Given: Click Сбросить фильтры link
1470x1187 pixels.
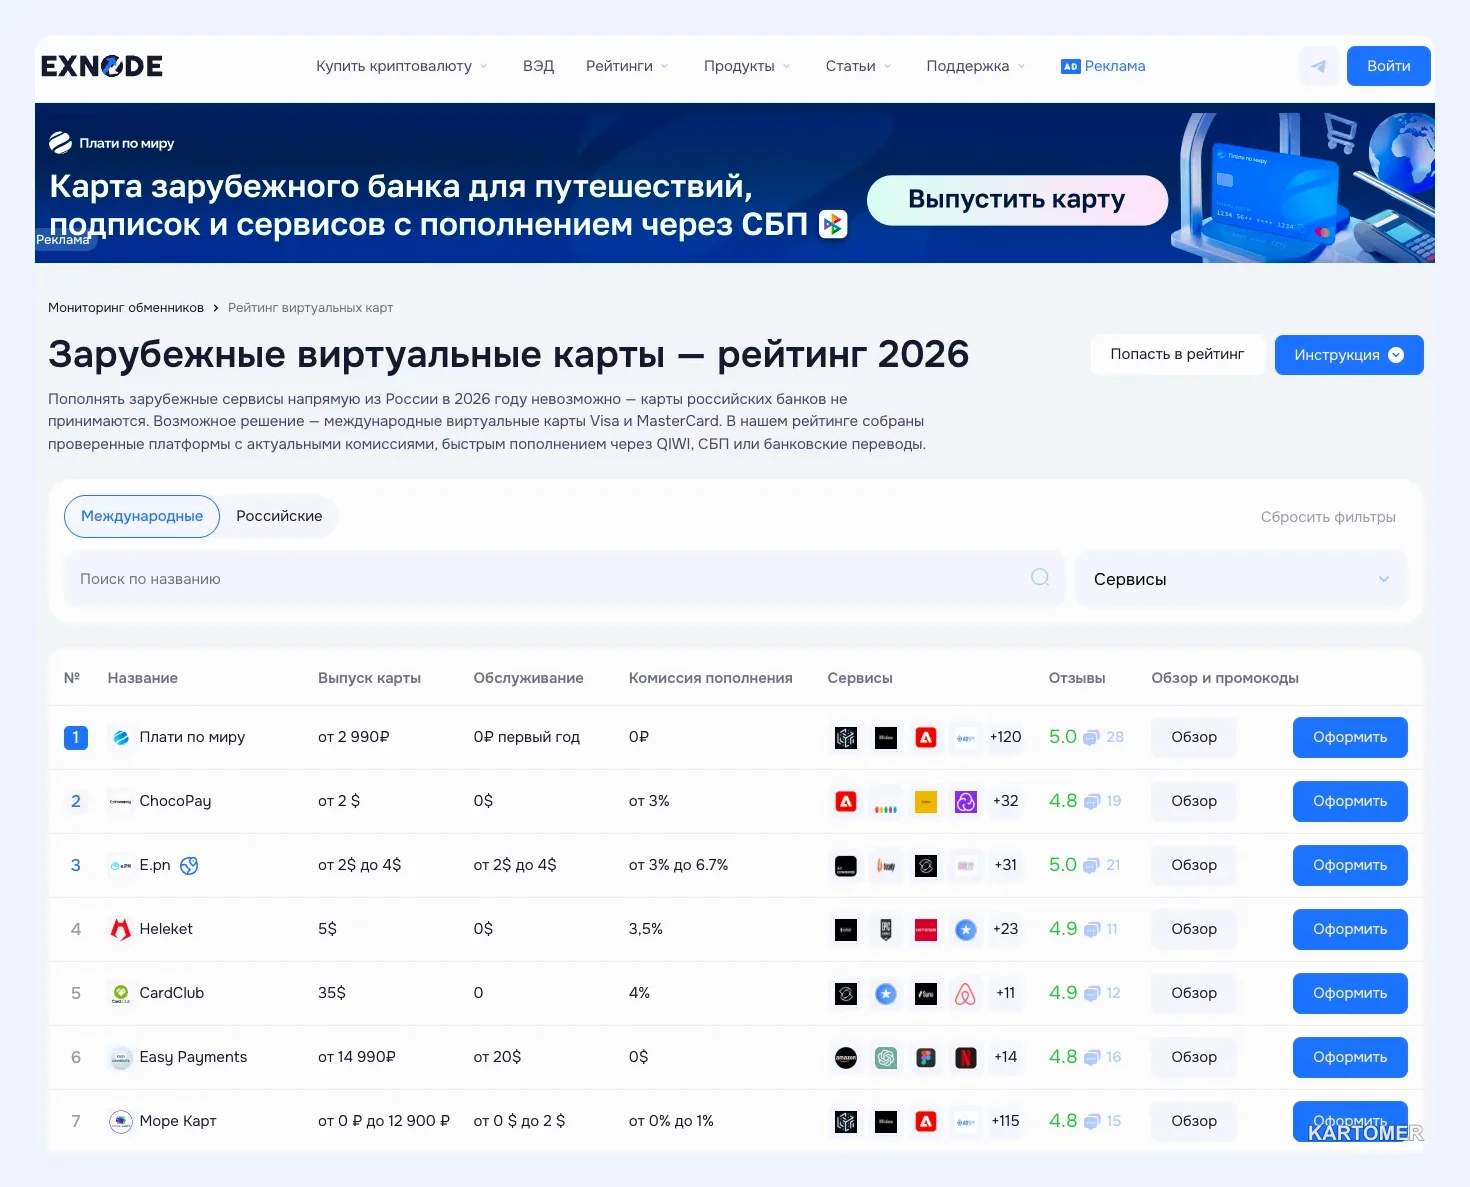Looking at the screenshot, I should 1328,517.
